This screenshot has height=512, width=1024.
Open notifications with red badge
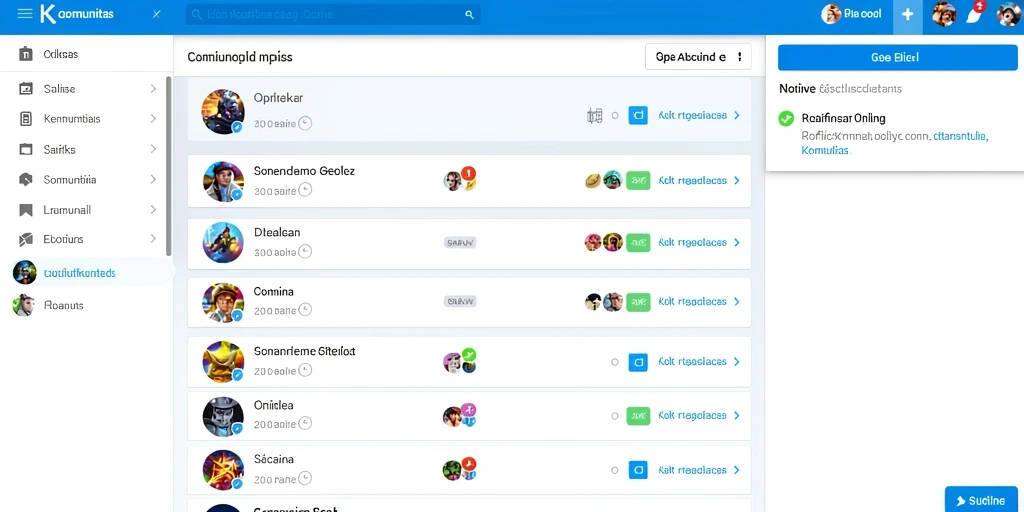pos(974,14)
